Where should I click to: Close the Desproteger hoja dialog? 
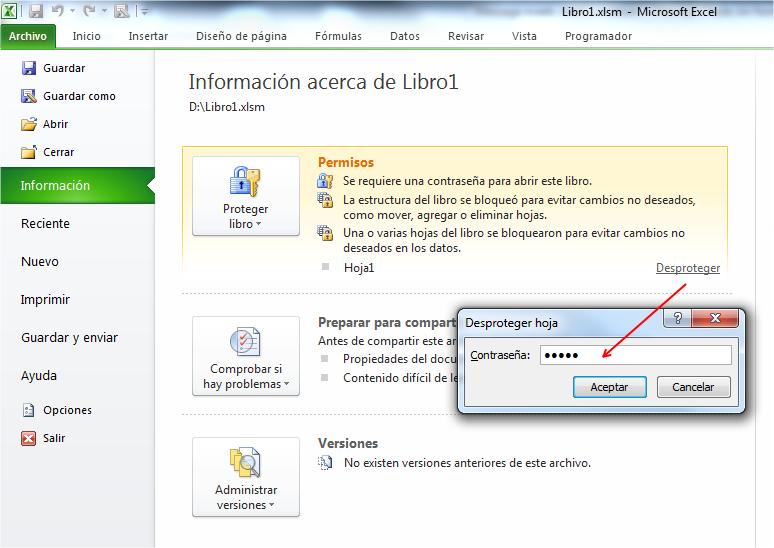point(715,318)
